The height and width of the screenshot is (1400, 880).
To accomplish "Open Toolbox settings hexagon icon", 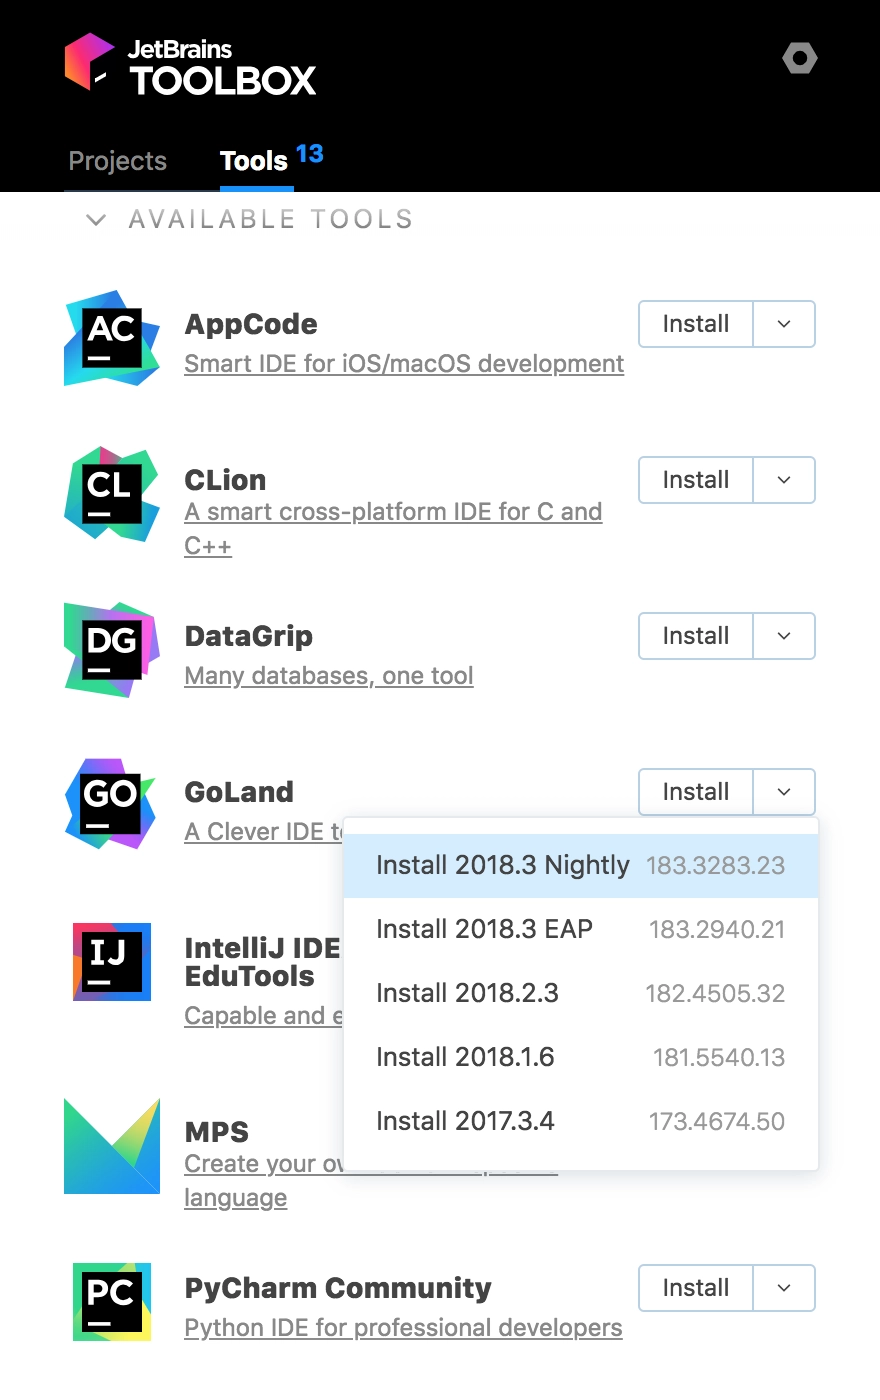I will pyautogui.click(x=800, y=58).
